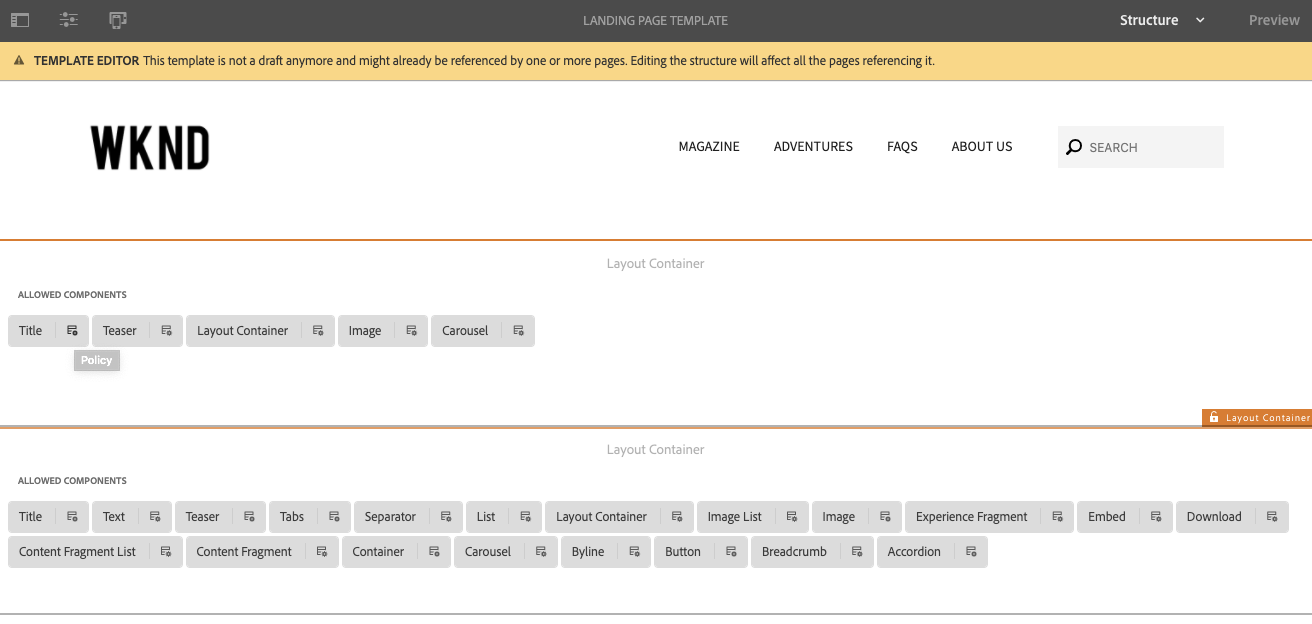Switch to Preview mode
Image resolution: width=1312 pixels, height=624 pixels.
[x=1274, y=20]
